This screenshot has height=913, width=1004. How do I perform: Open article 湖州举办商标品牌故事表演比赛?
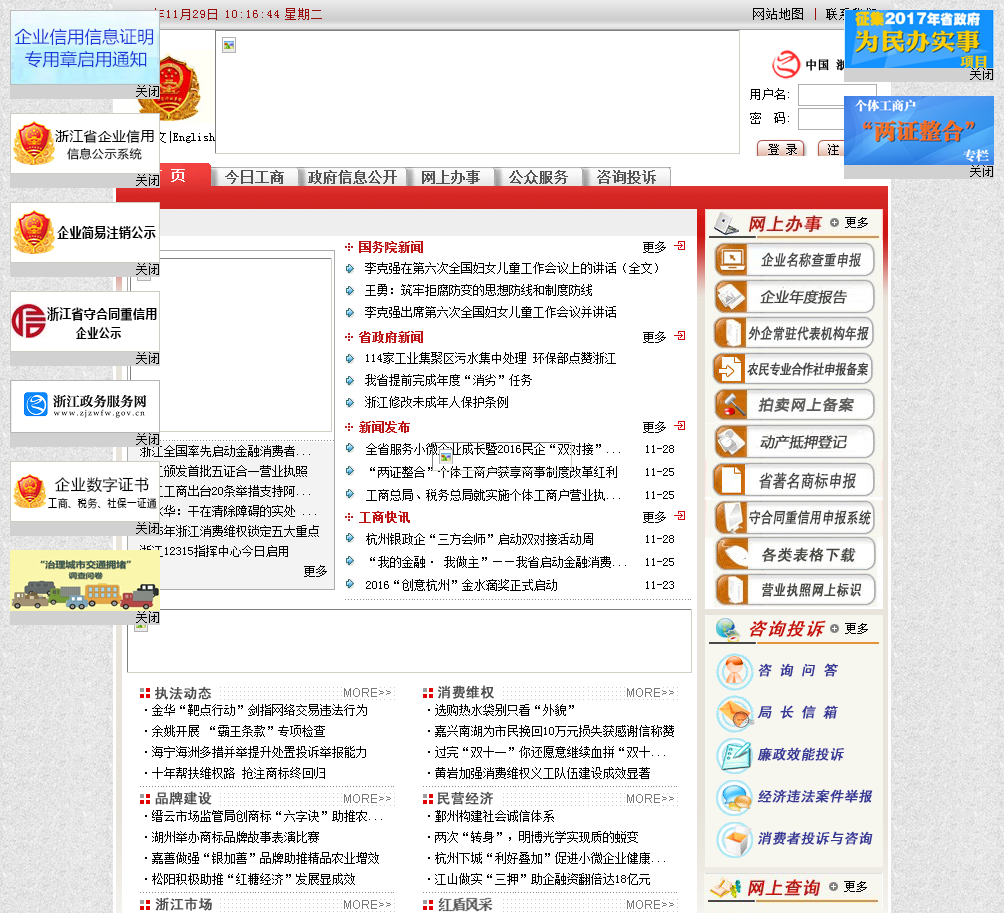(x=235, y=837)
